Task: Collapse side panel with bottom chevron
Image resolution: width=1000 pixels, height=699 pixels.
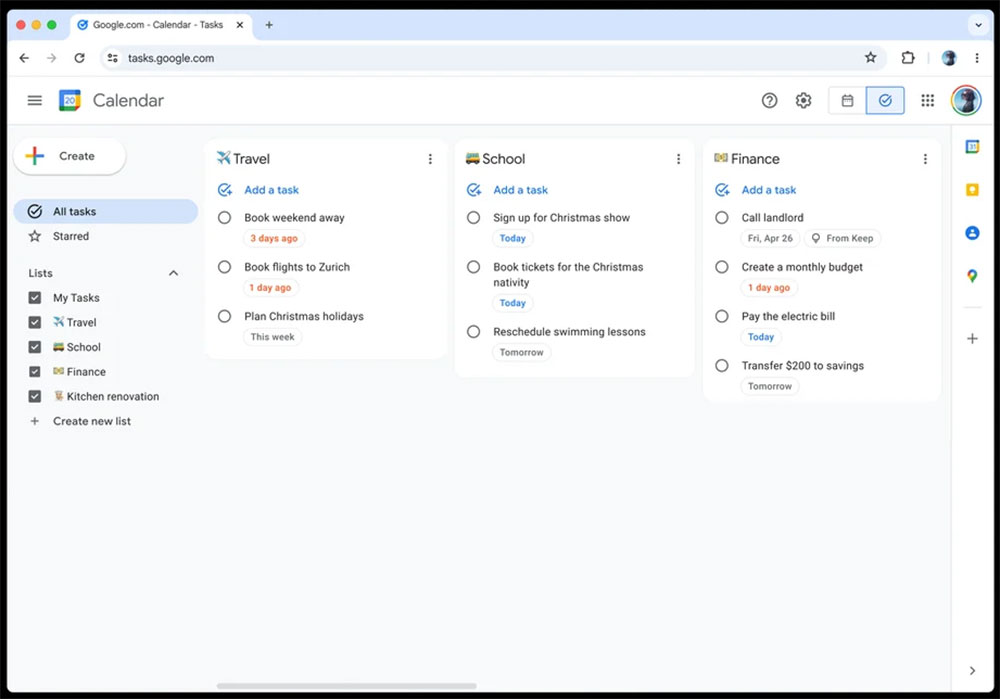Action: pos(972,670)
